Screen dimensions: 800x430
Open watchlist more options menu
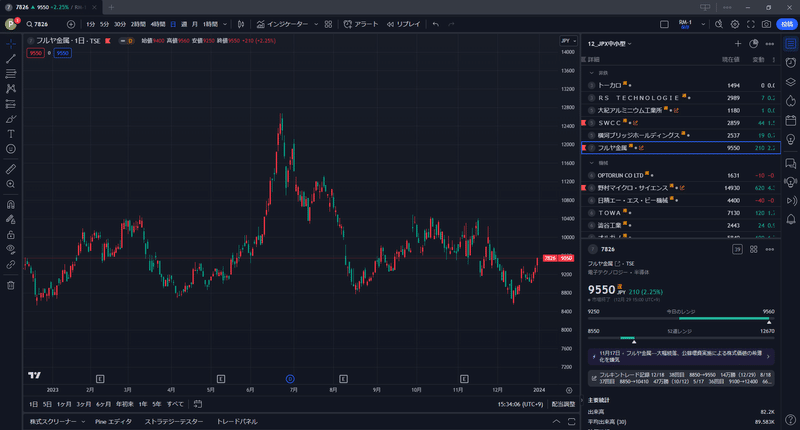769,44
